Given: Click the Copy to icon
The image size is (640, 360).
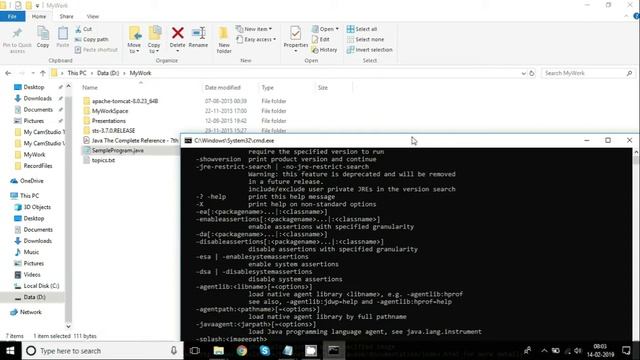Looking at the screenshot, I should pos(154,33).
